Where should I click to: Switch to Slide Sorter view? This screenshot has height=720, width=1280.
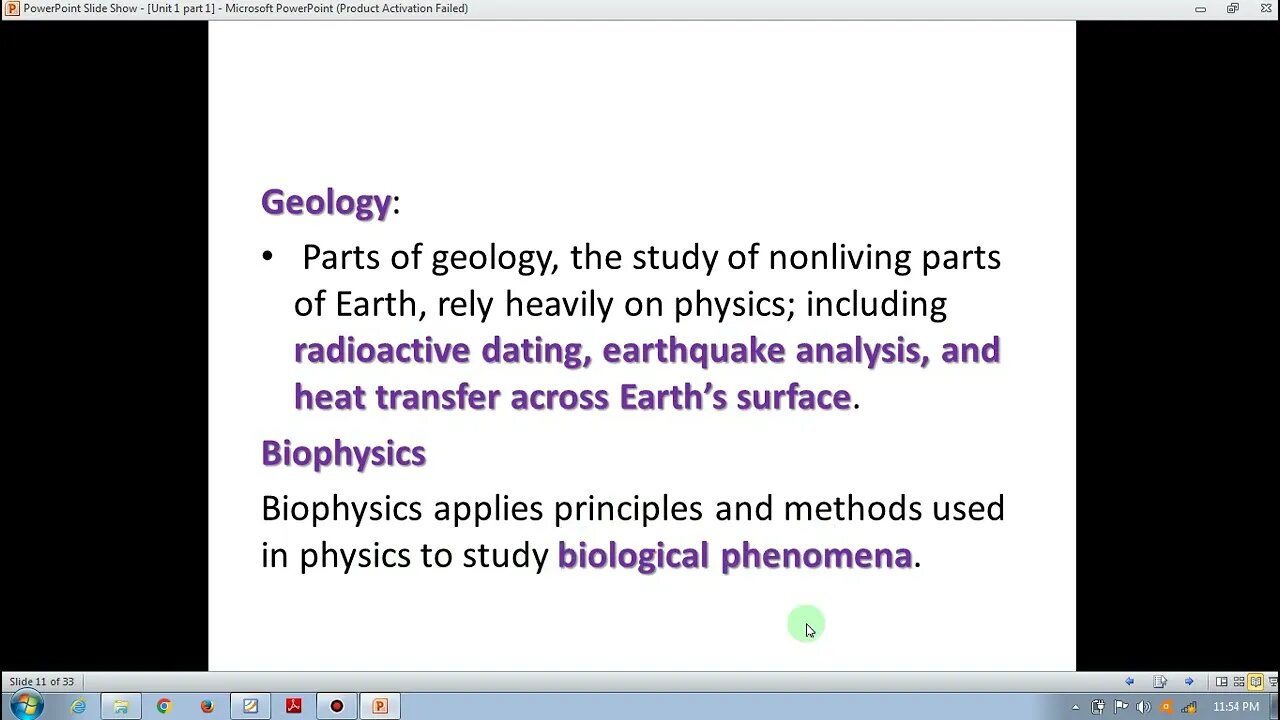pyautogui.click(x=1239, y=682)
